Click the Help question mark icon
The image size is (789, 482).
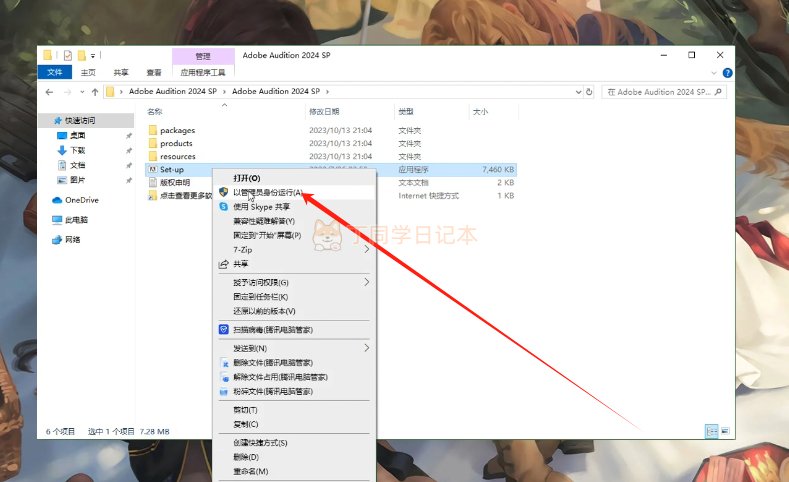click(727, 73)
